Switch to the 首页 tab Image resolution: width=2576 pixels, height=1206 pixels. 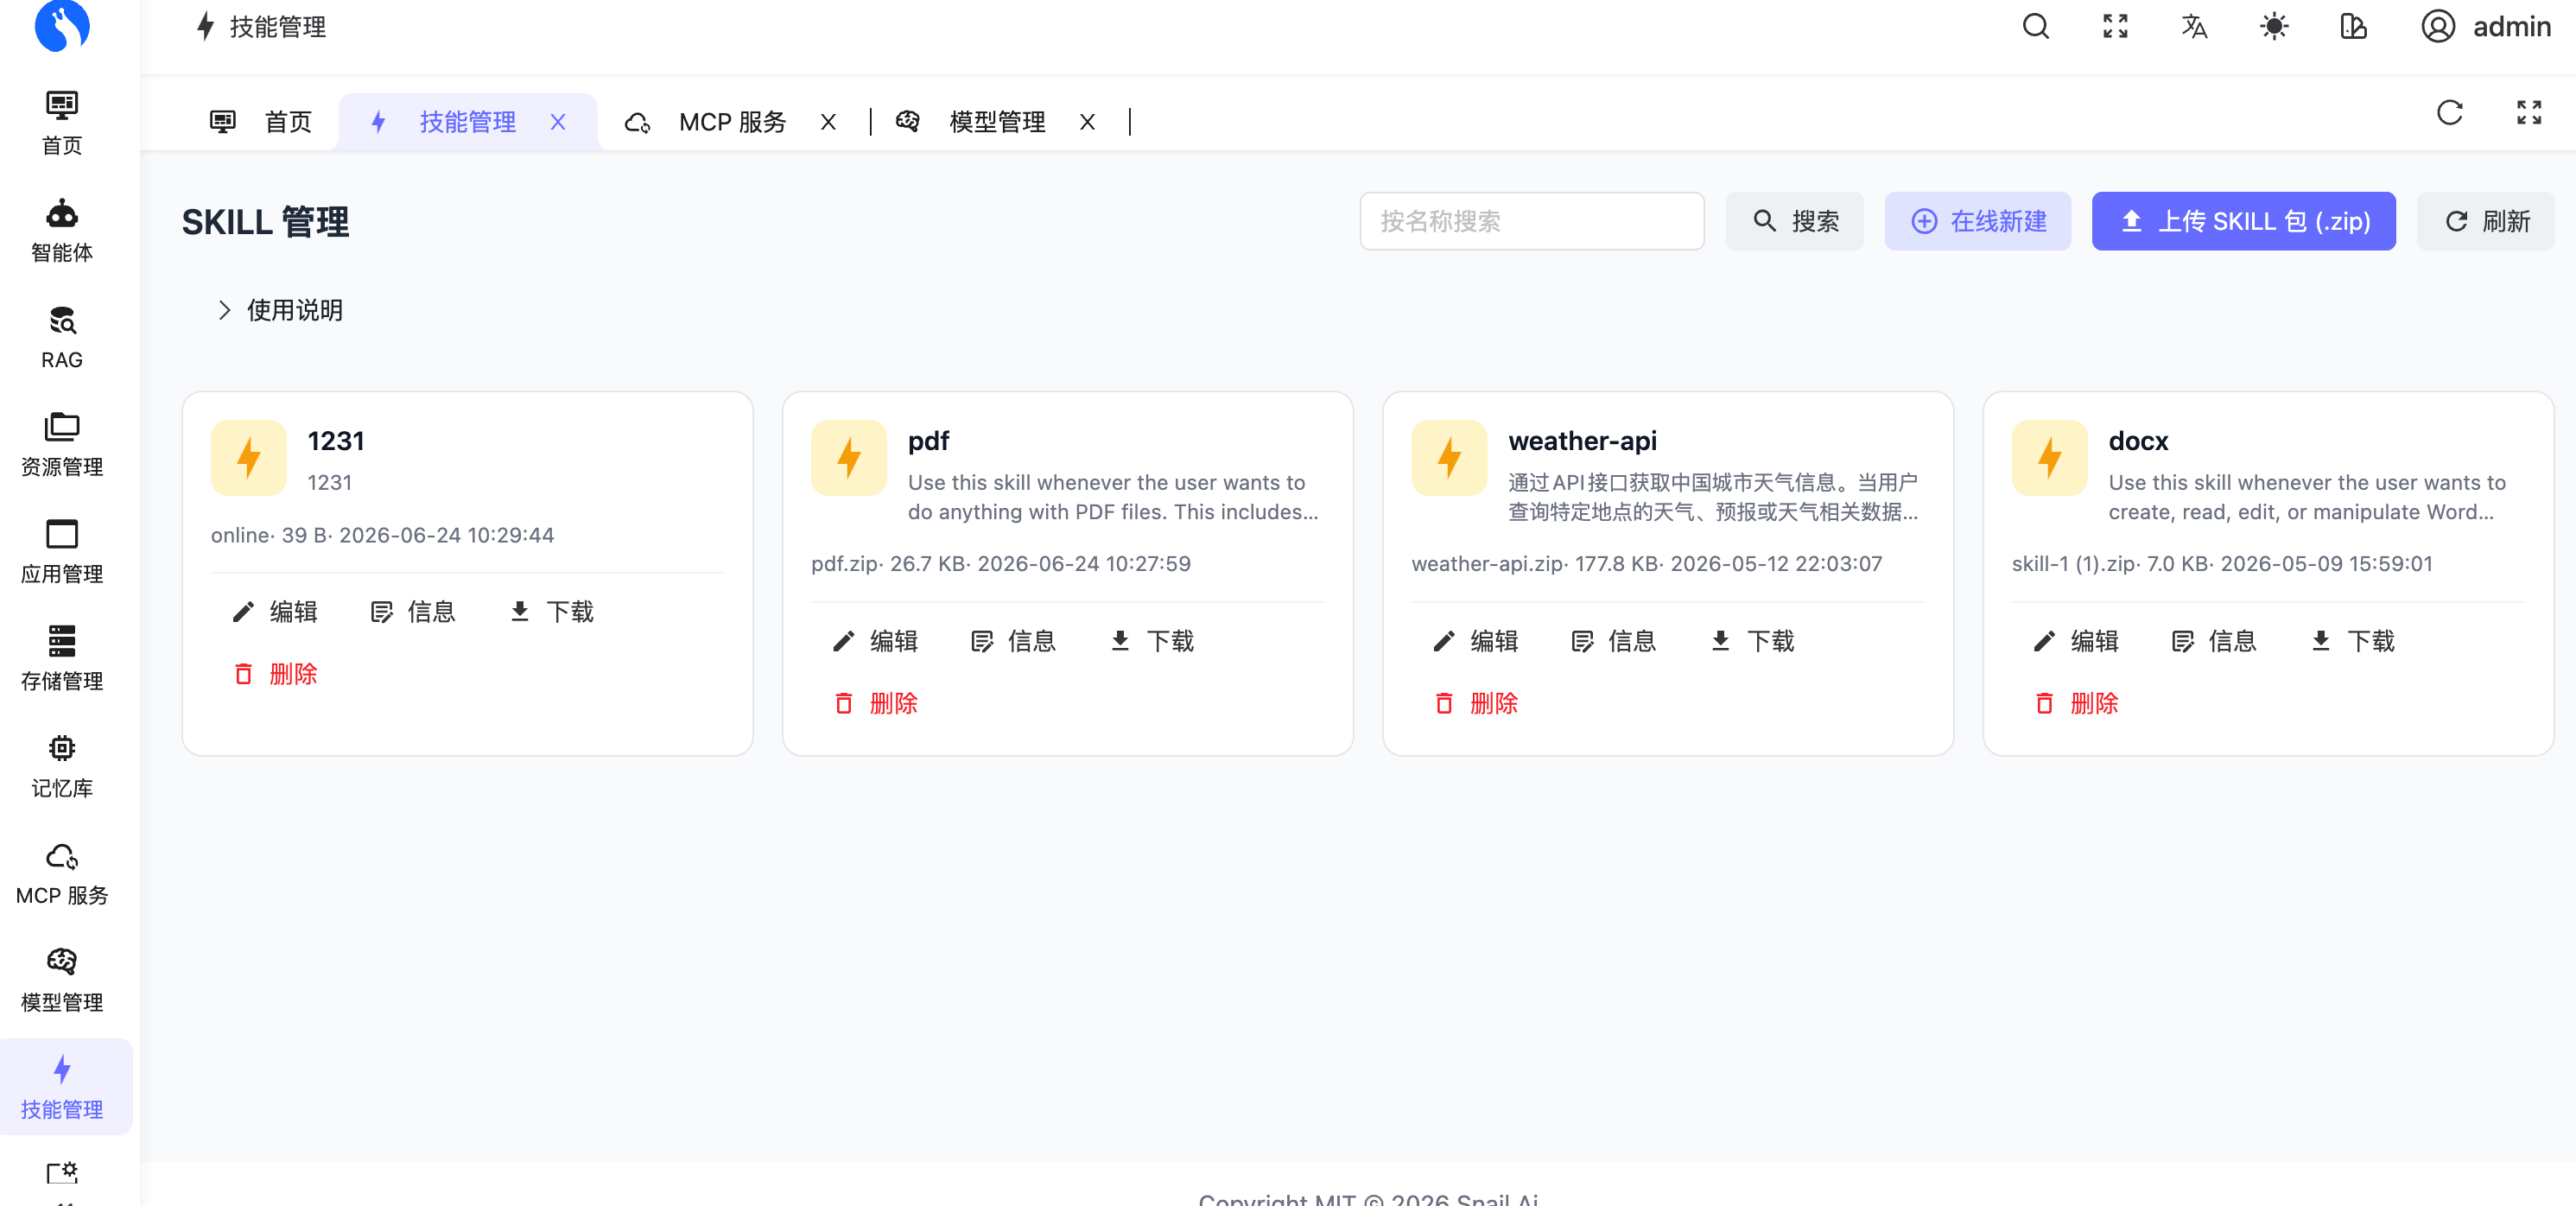pos(262,122)
